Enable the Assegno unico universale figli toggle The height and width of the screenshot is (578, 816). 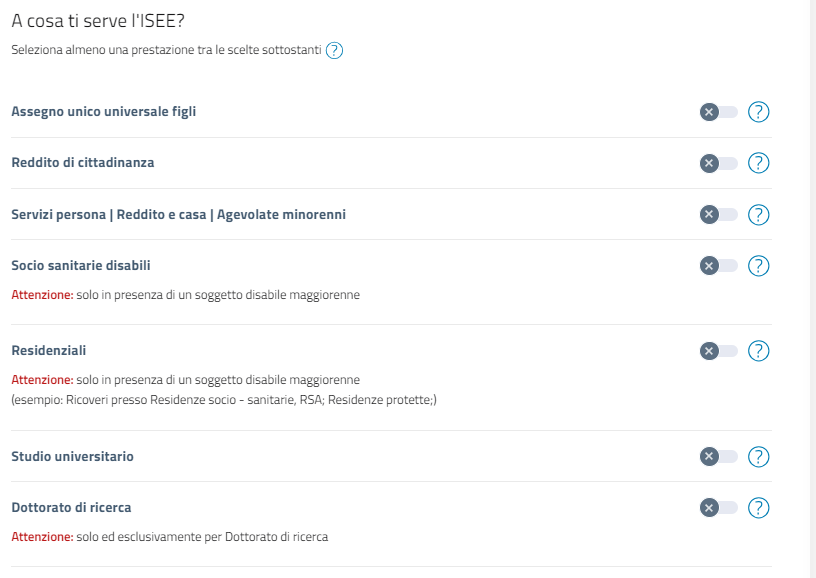point(719,112)
